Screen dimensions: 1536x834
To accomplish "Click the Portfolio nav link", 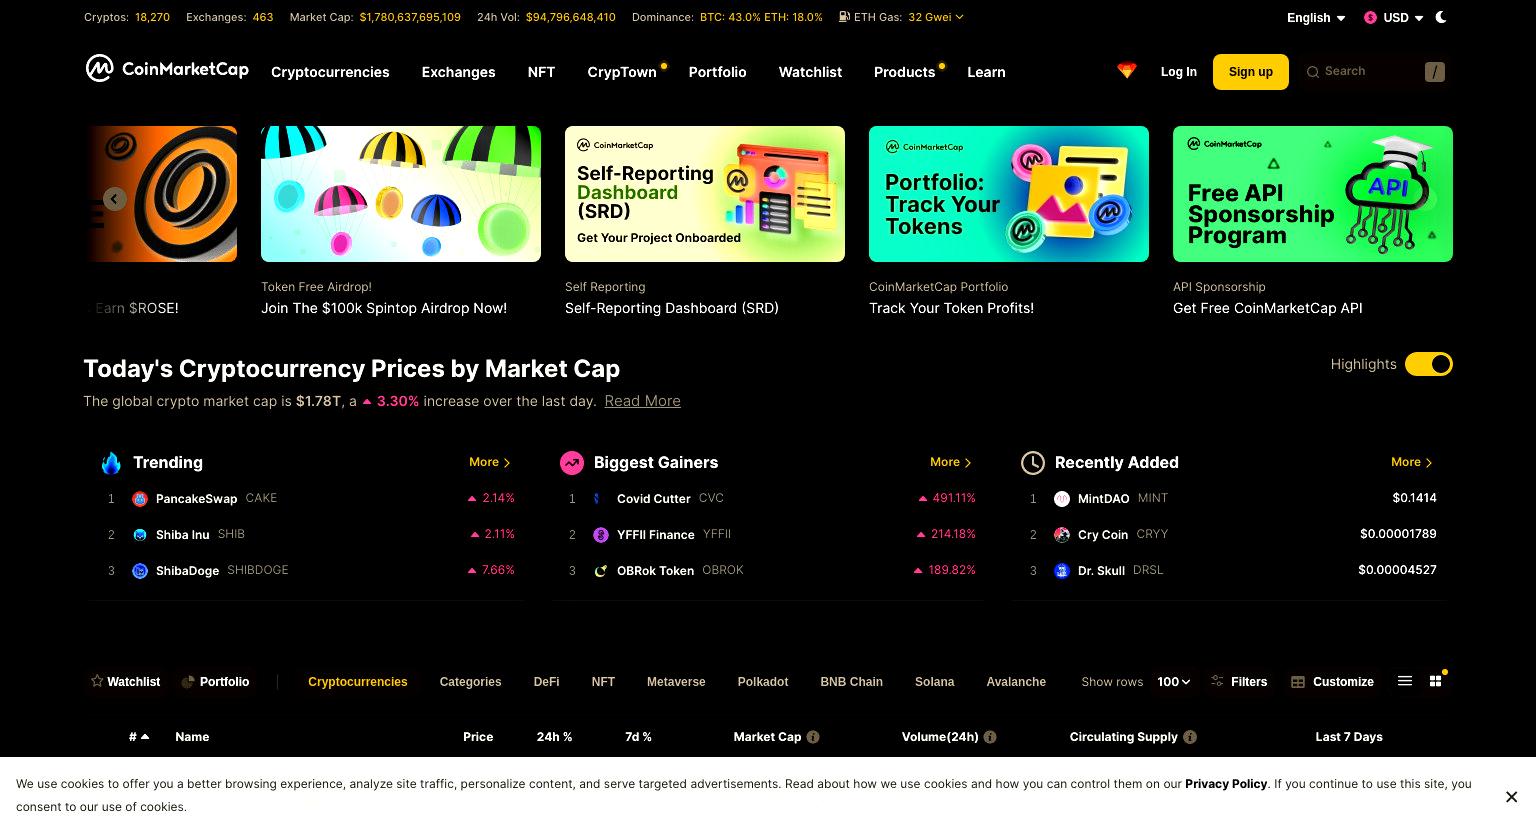I will coord(717,72).
